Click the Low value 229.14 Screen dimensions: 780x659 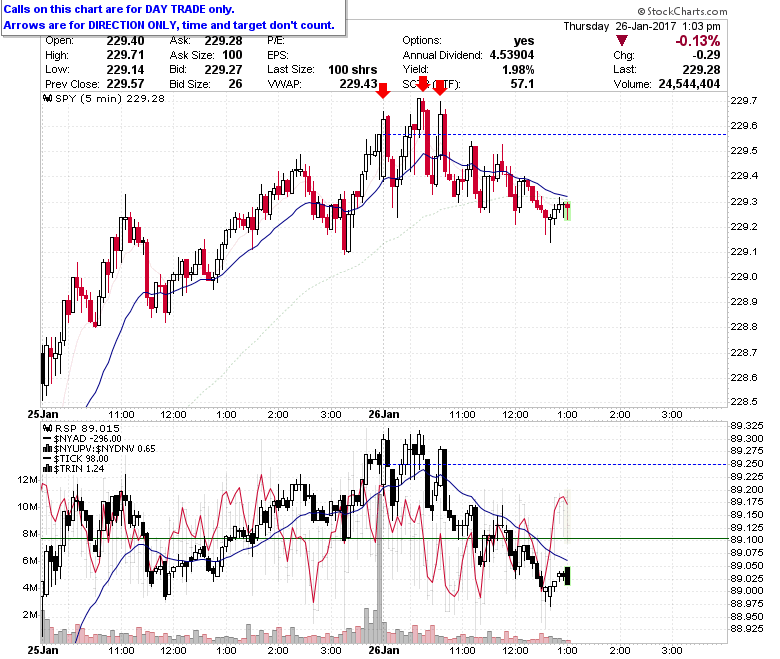click(125, 70)
